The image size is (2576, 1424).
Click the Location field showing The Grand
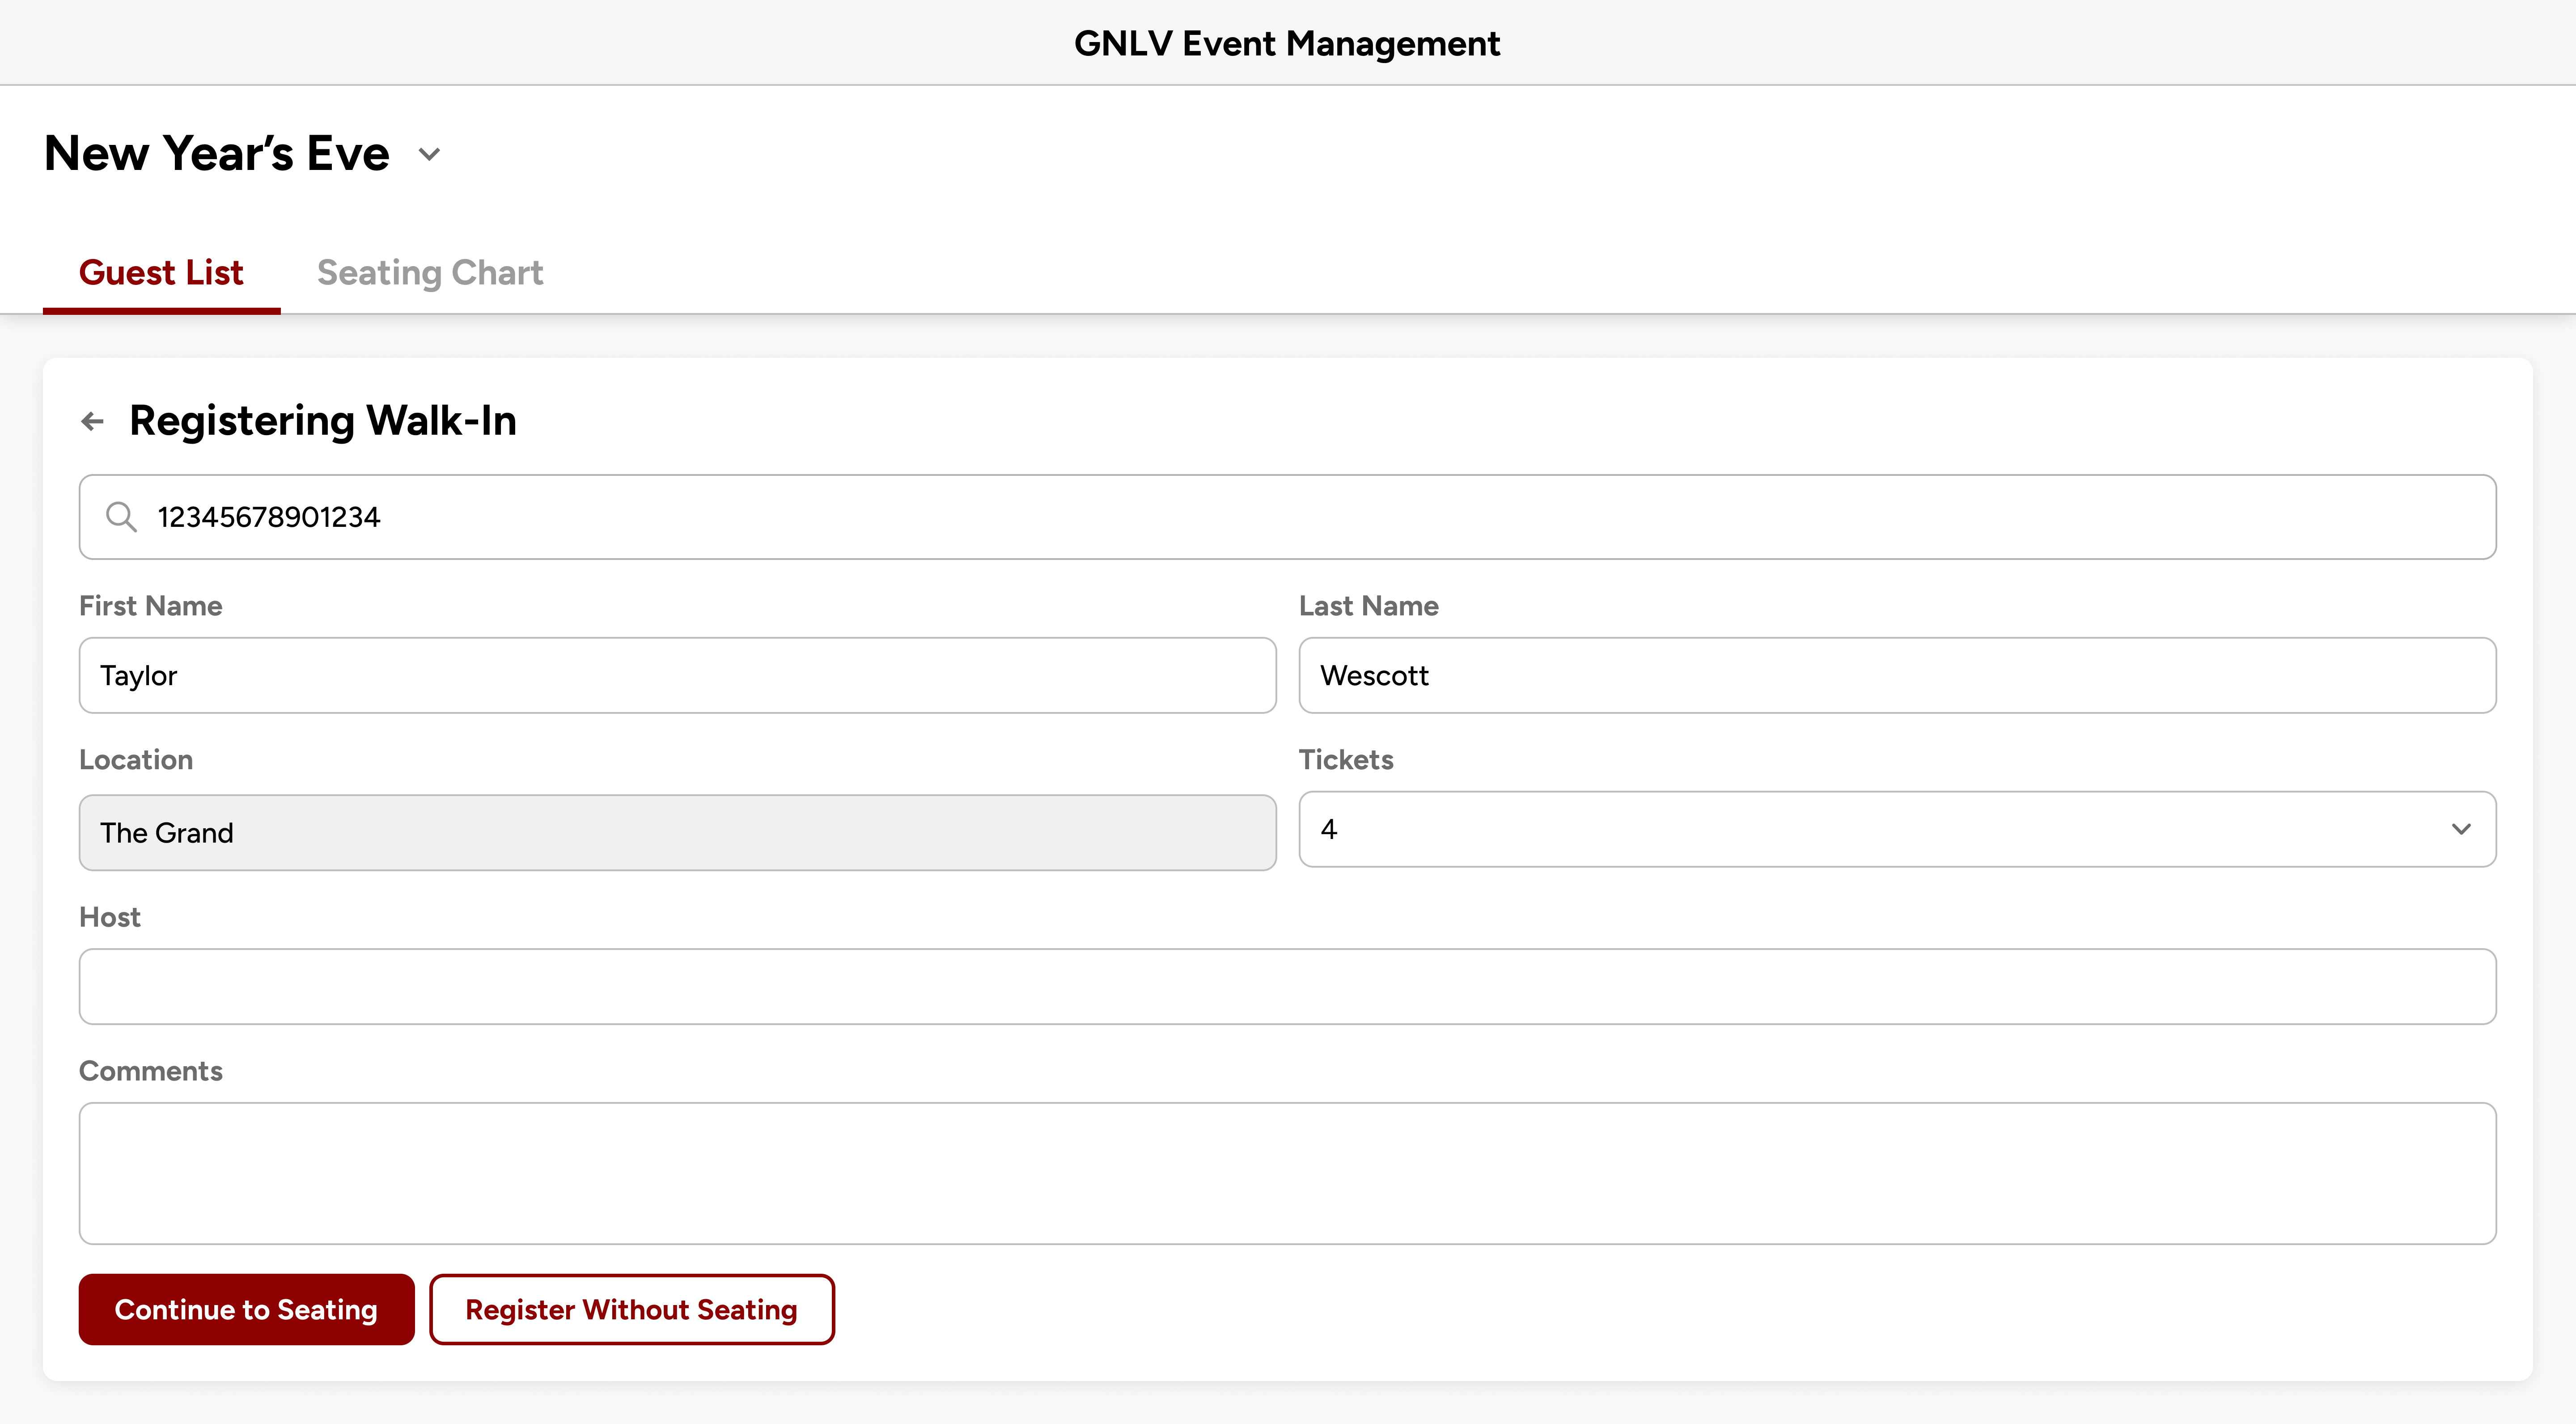click(x=677, y=833)
